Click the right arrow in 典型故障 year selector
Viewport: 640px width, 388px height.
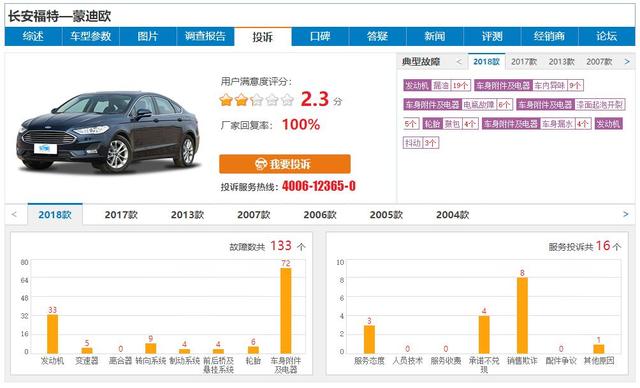click(627, 62)
